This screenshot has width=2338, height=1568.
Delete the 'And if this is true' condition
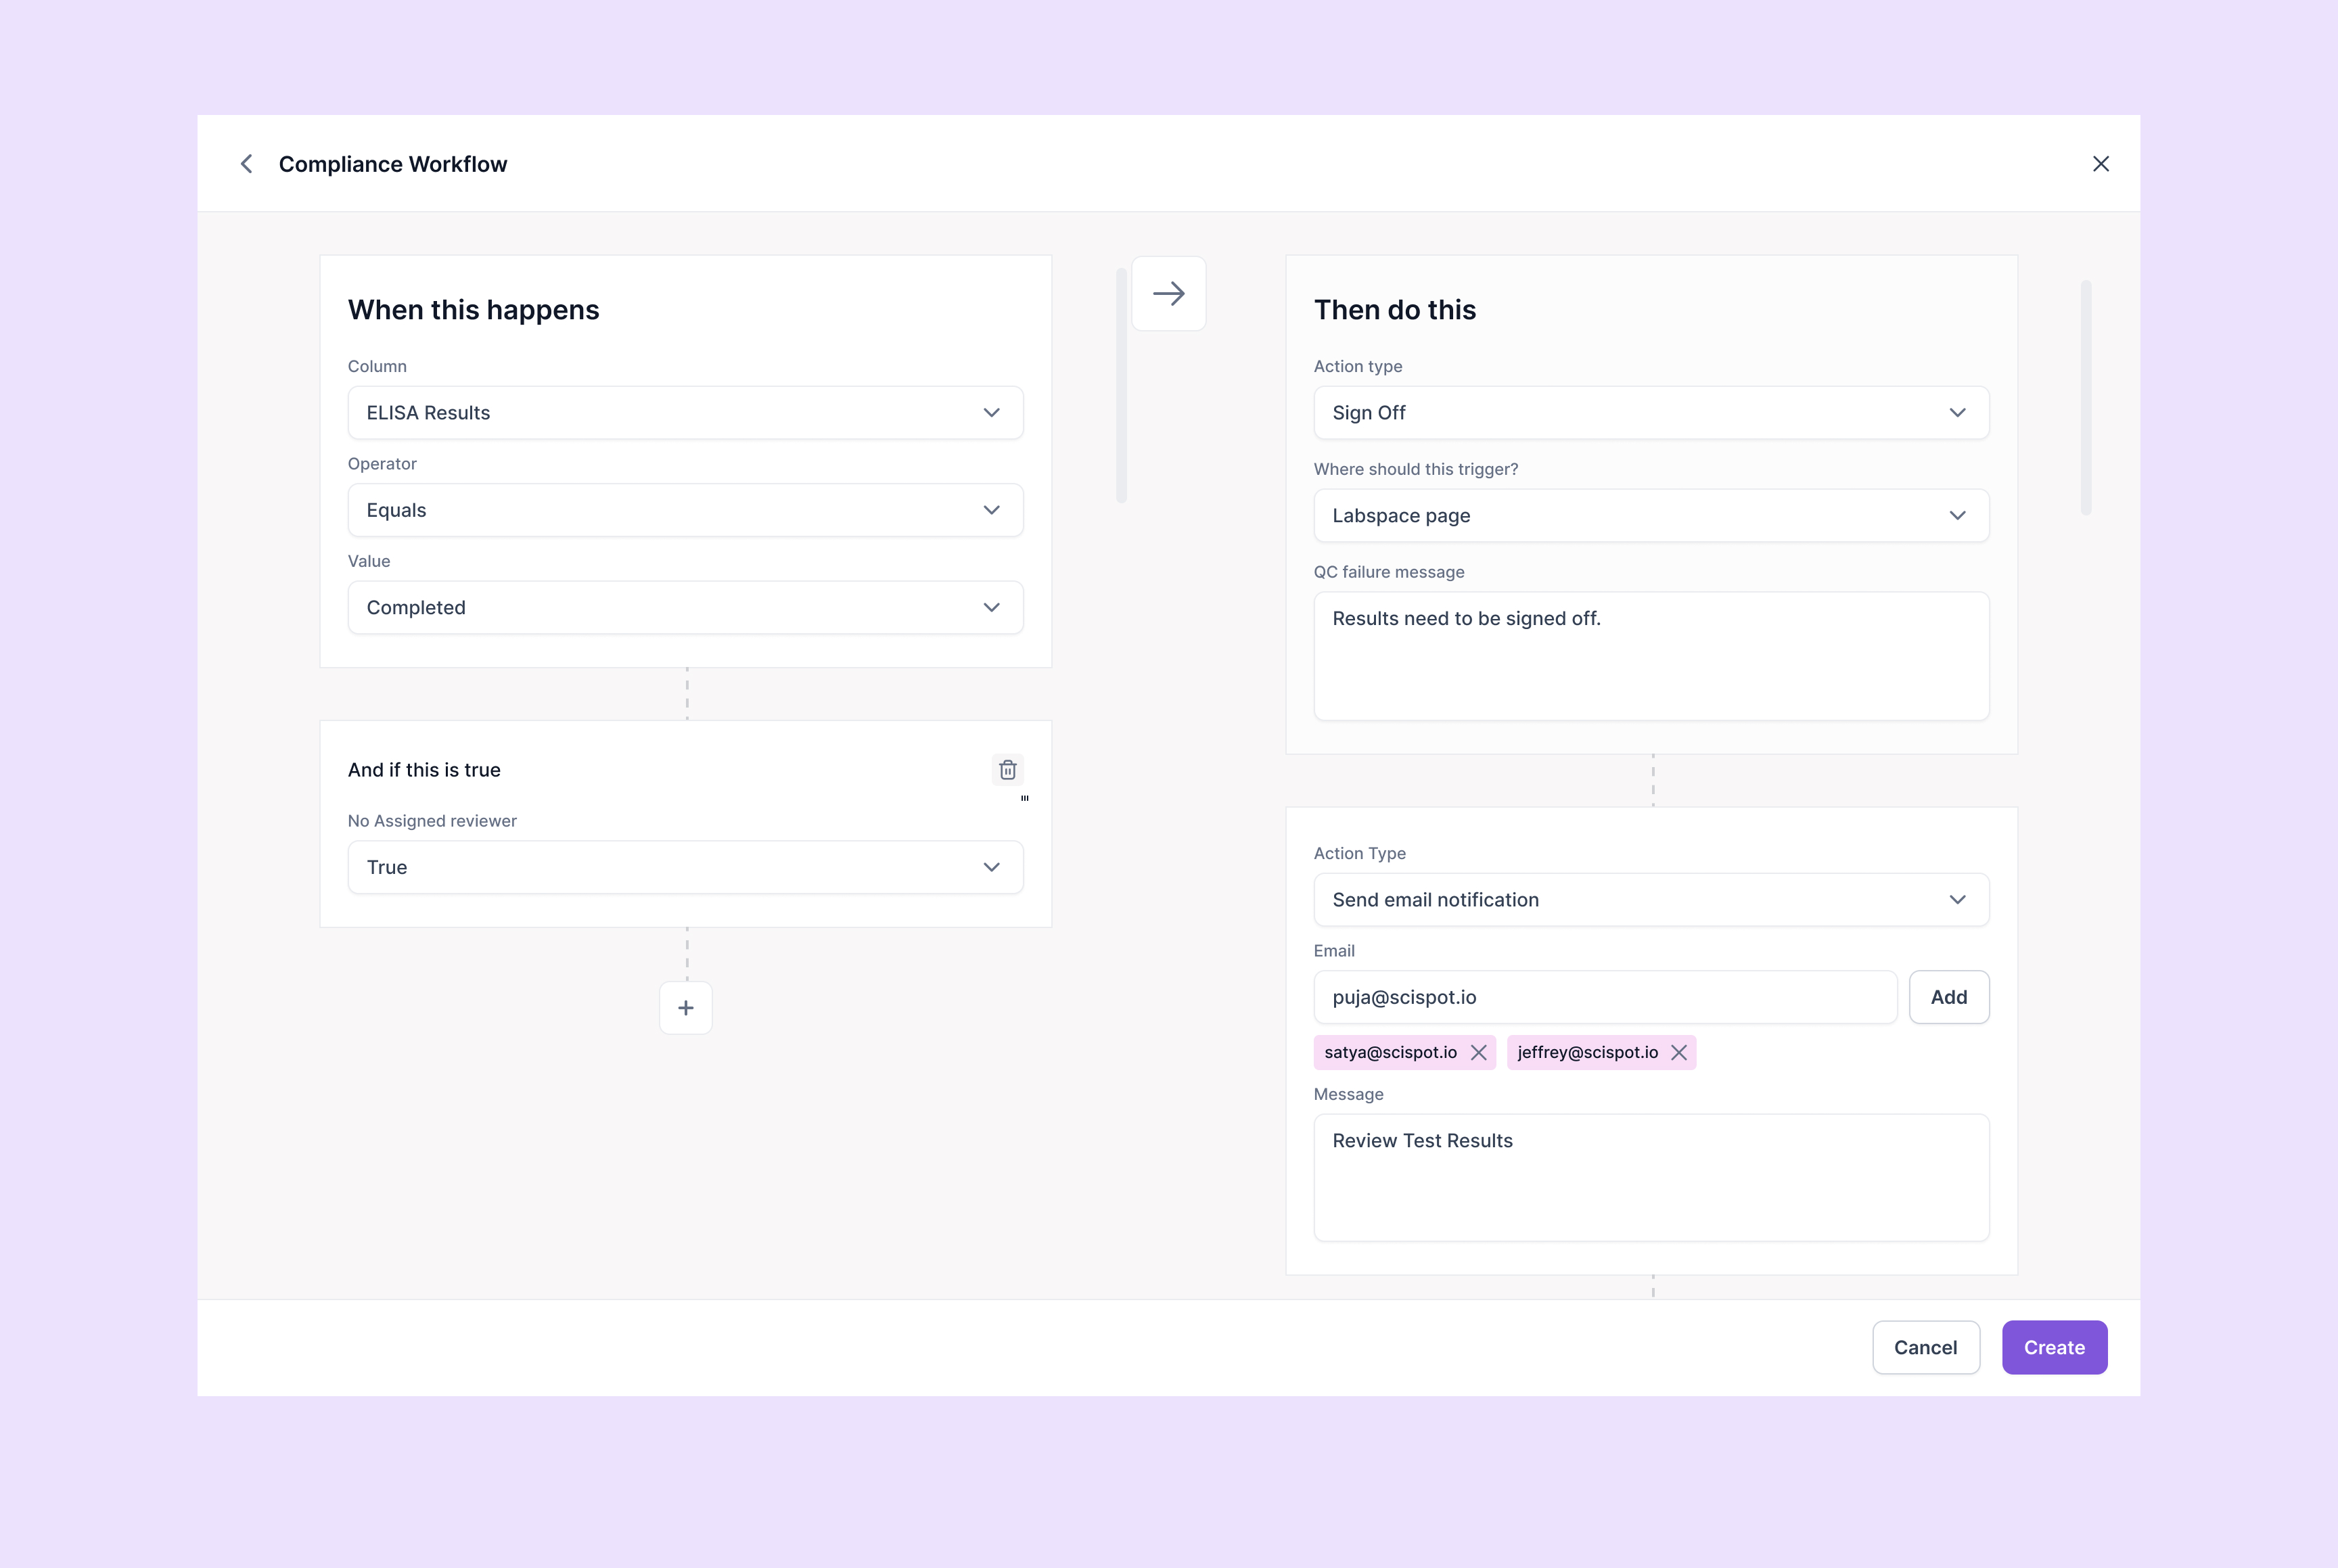[1007, 769]
